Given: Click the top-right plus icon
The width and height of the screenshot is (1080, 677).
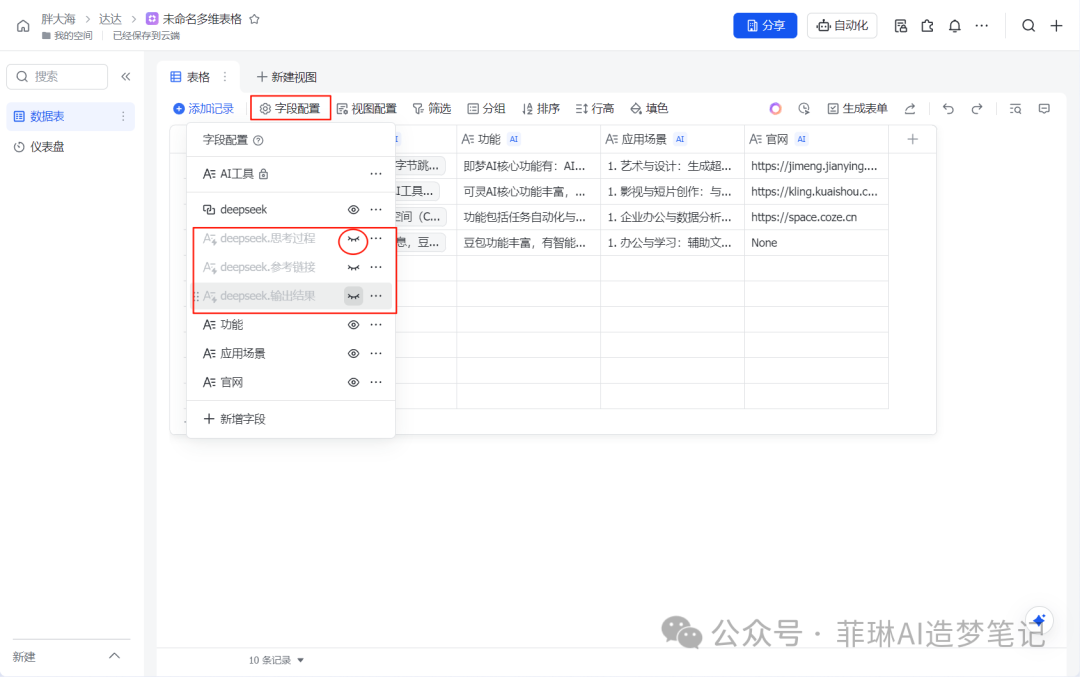Looking at the screenshot, I should [1056, 26].
